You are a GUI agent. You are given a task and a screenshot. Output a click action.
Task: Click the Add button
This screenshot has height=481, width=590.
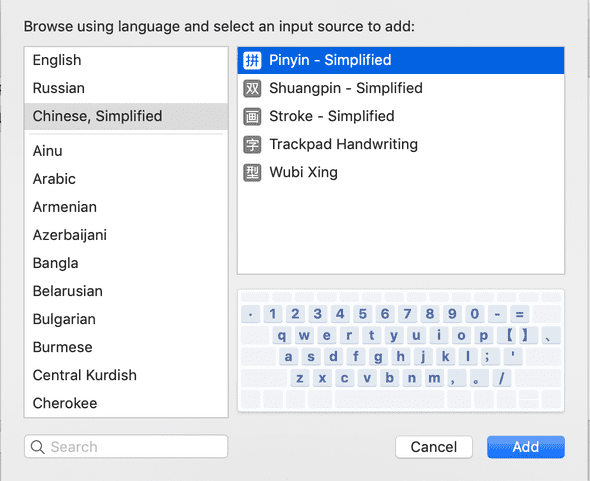click(x=526, y=447)
